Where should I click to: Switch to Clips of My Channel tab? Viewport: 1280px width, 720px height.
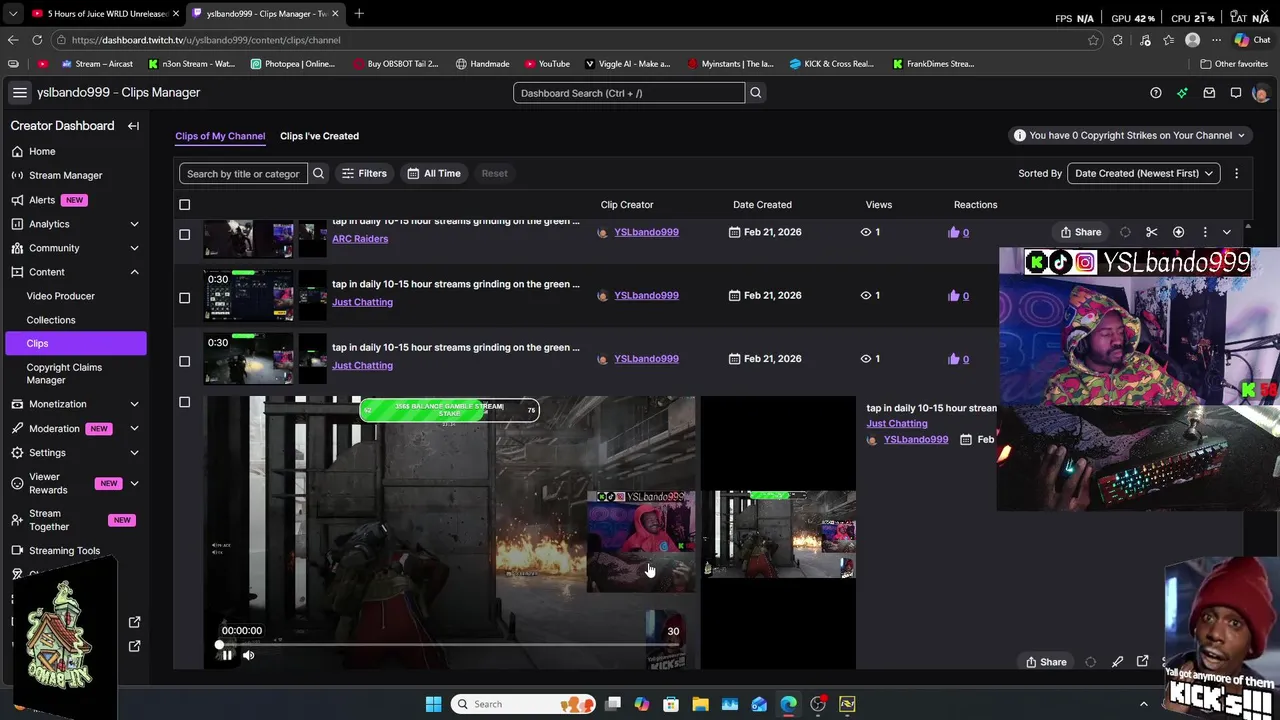(x=220, y=136)
